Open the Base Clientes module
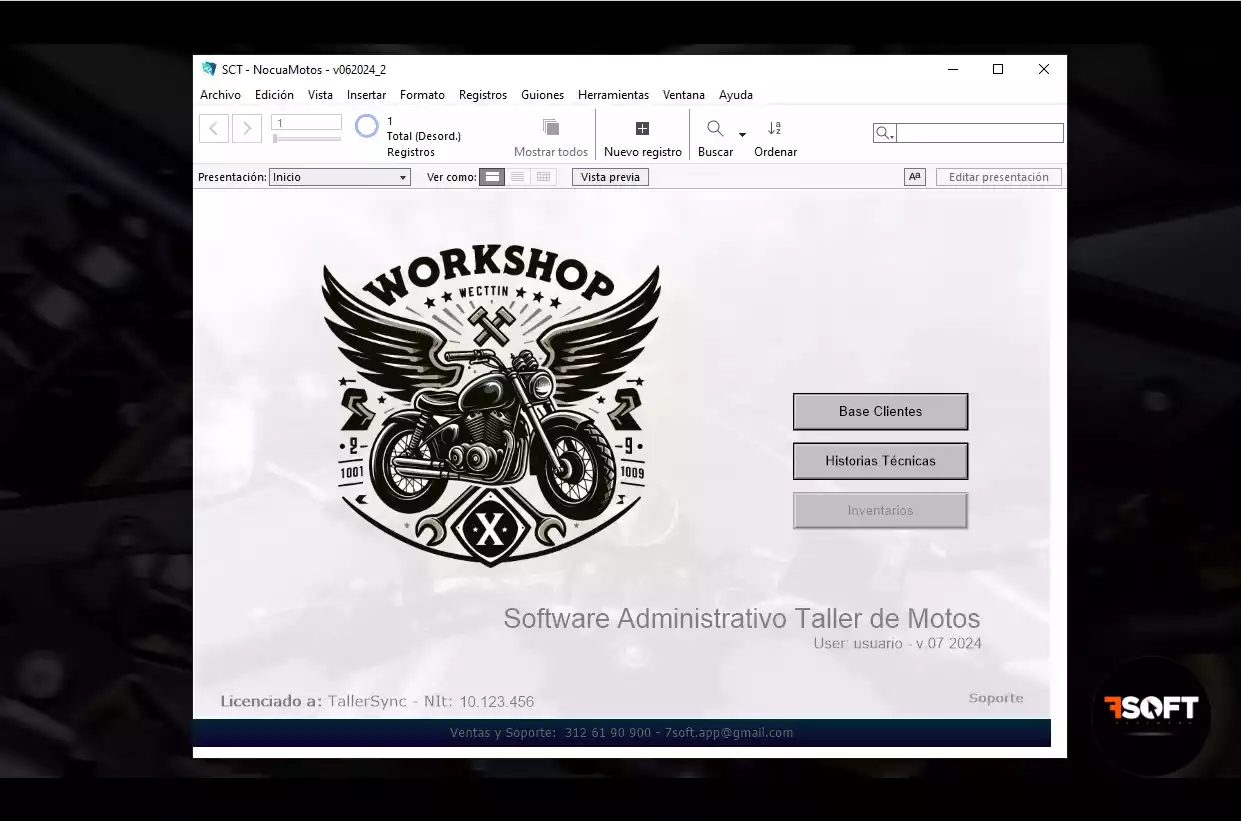The width and height of the screenshot is (1241, 821). [x=880, y=411]
